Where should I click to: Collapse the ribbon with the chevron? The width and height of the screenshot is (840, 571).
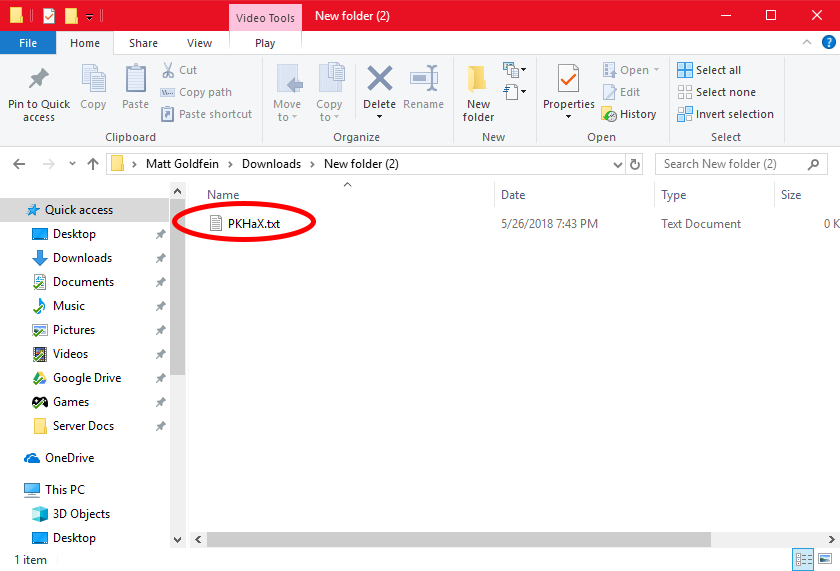point(806,43)
